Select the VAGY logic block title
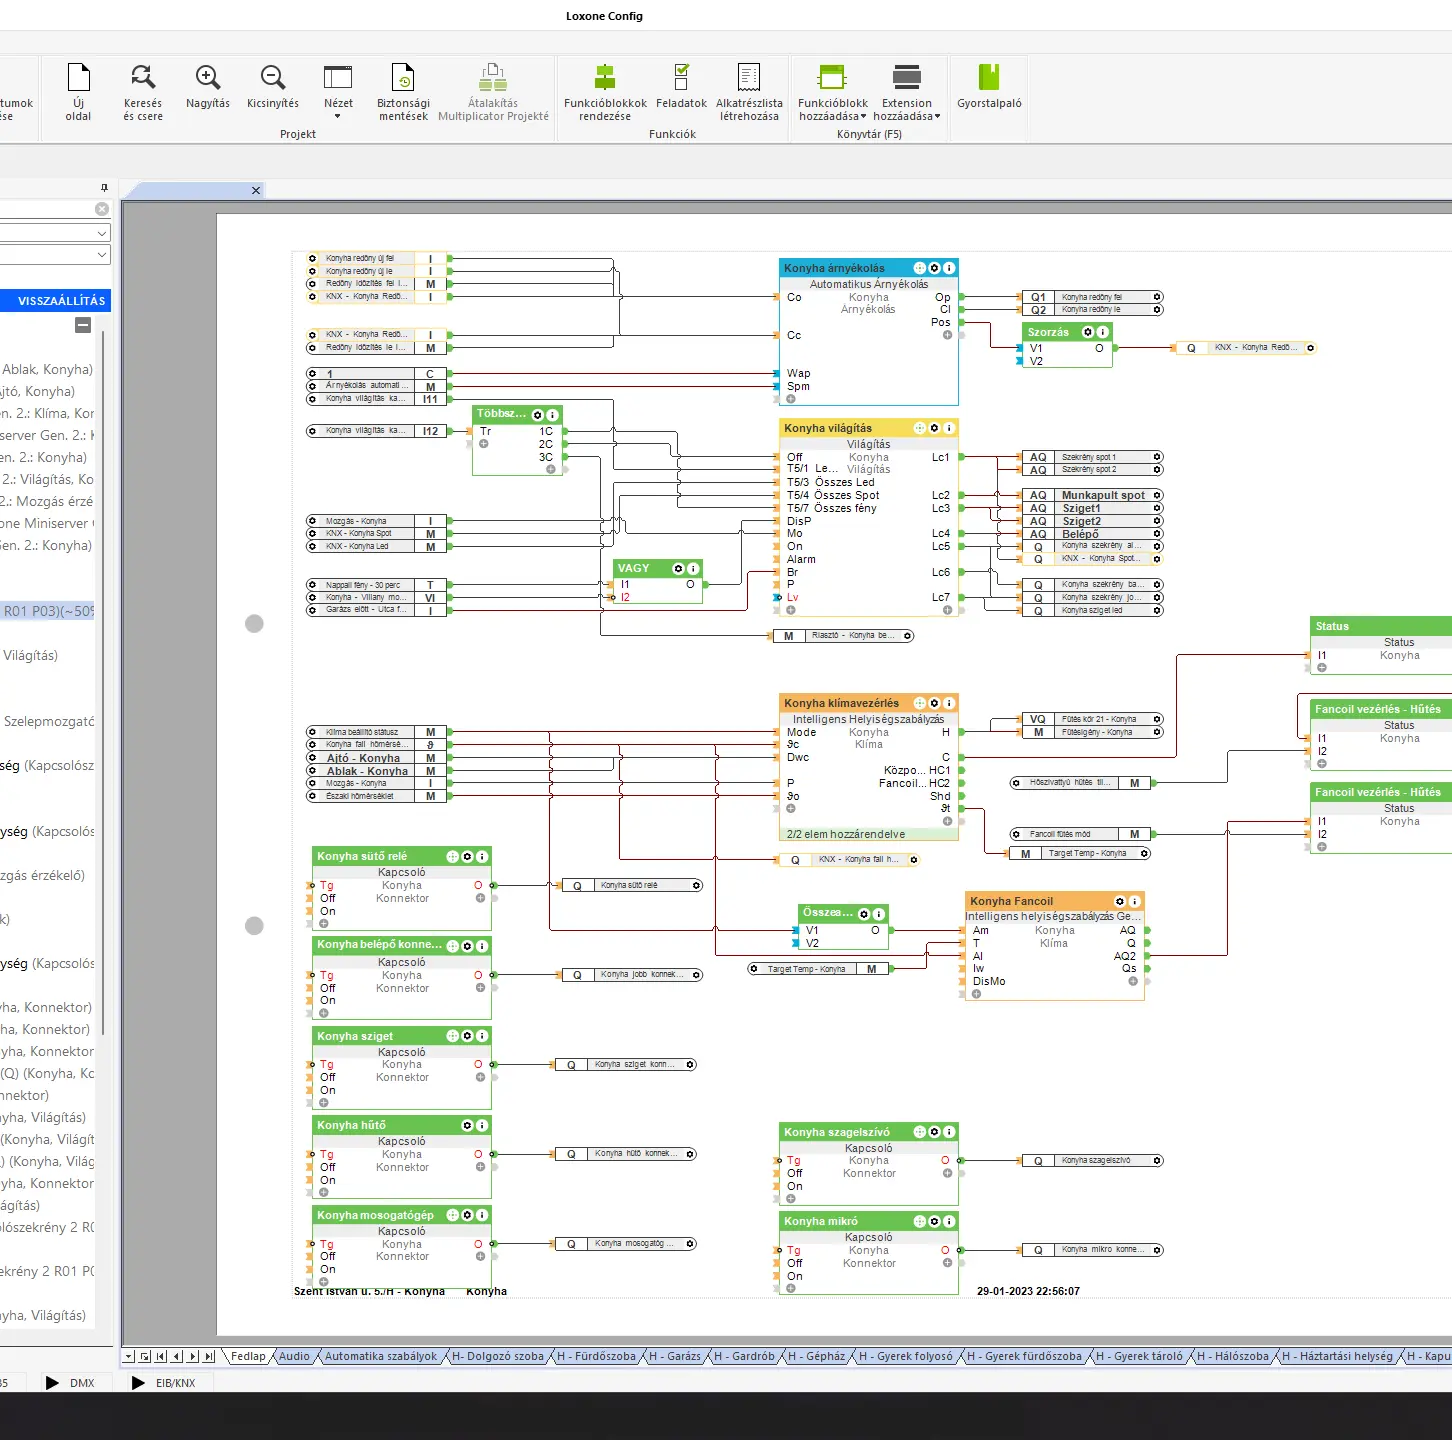The width and height of the screenshot is (1452, 1440). coord(634,568)
